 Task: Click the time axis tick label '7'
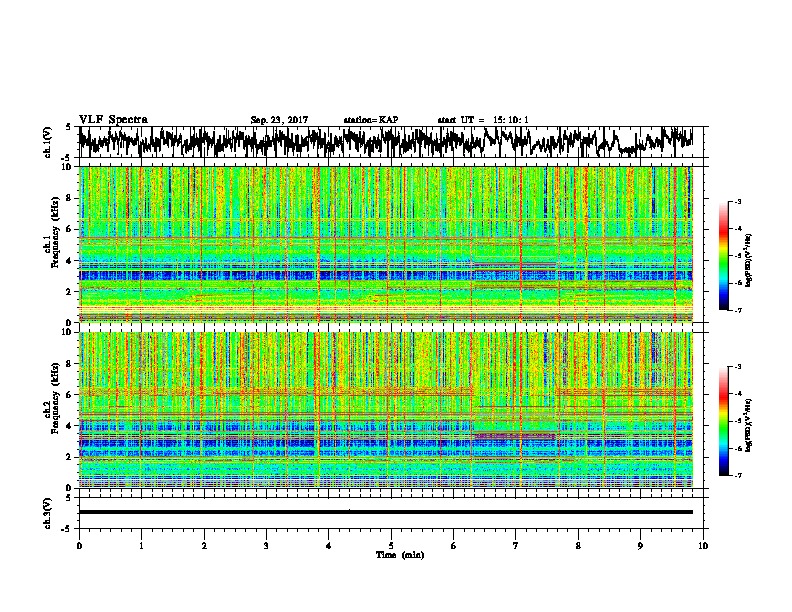516,546
